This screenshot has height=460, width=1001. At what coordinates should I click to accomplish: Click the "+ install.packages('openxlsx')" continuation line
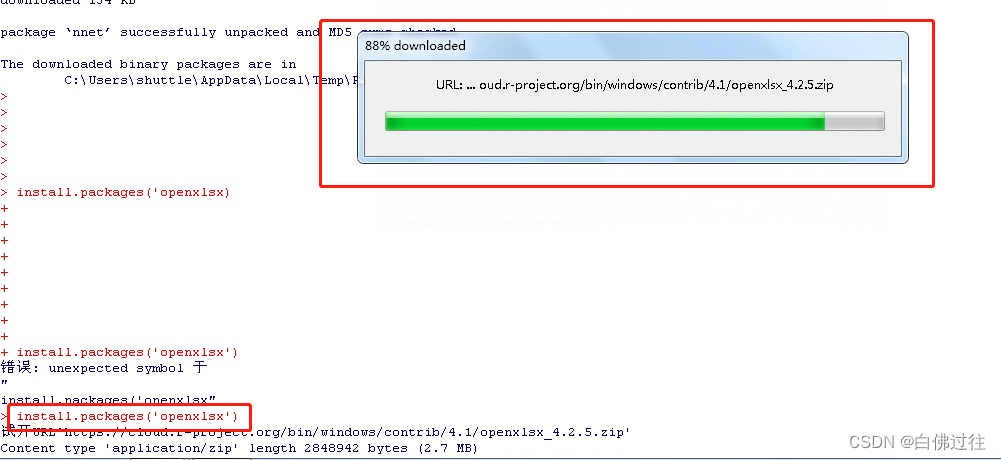(119, 352)
